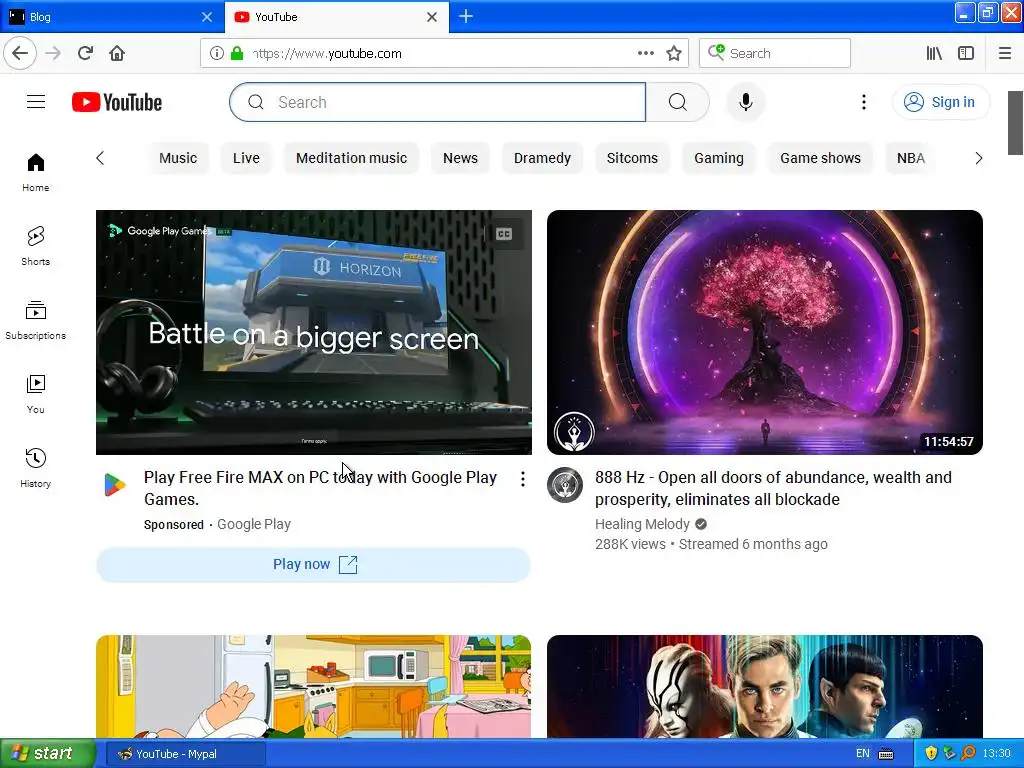
Task: Open the browser application menu
Action: (1004, 53)
